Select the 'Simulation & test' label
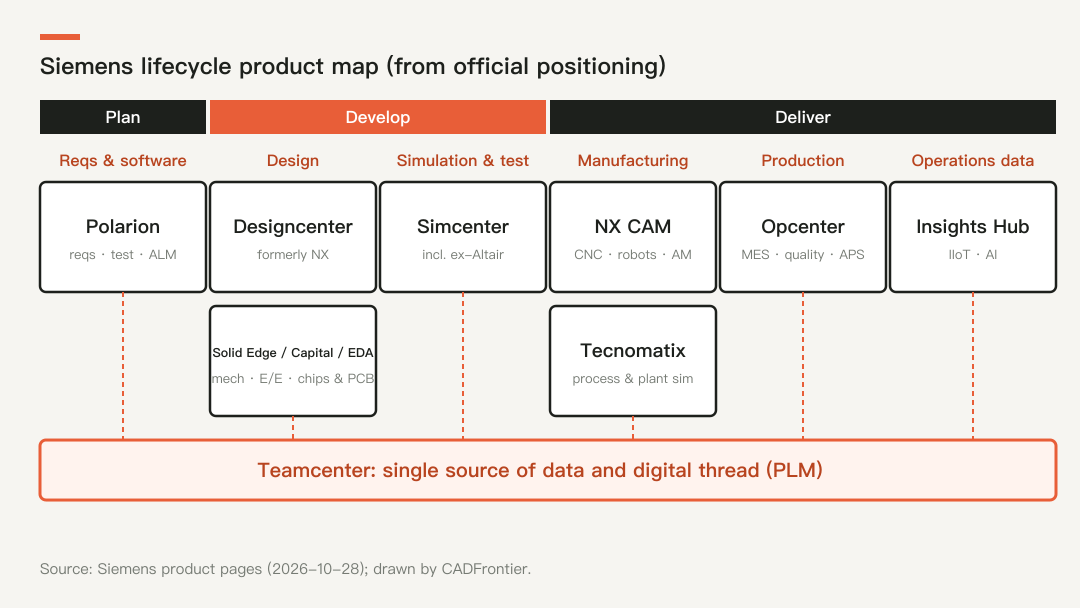Screen dimensions: 1080x608 coord(463,160)
